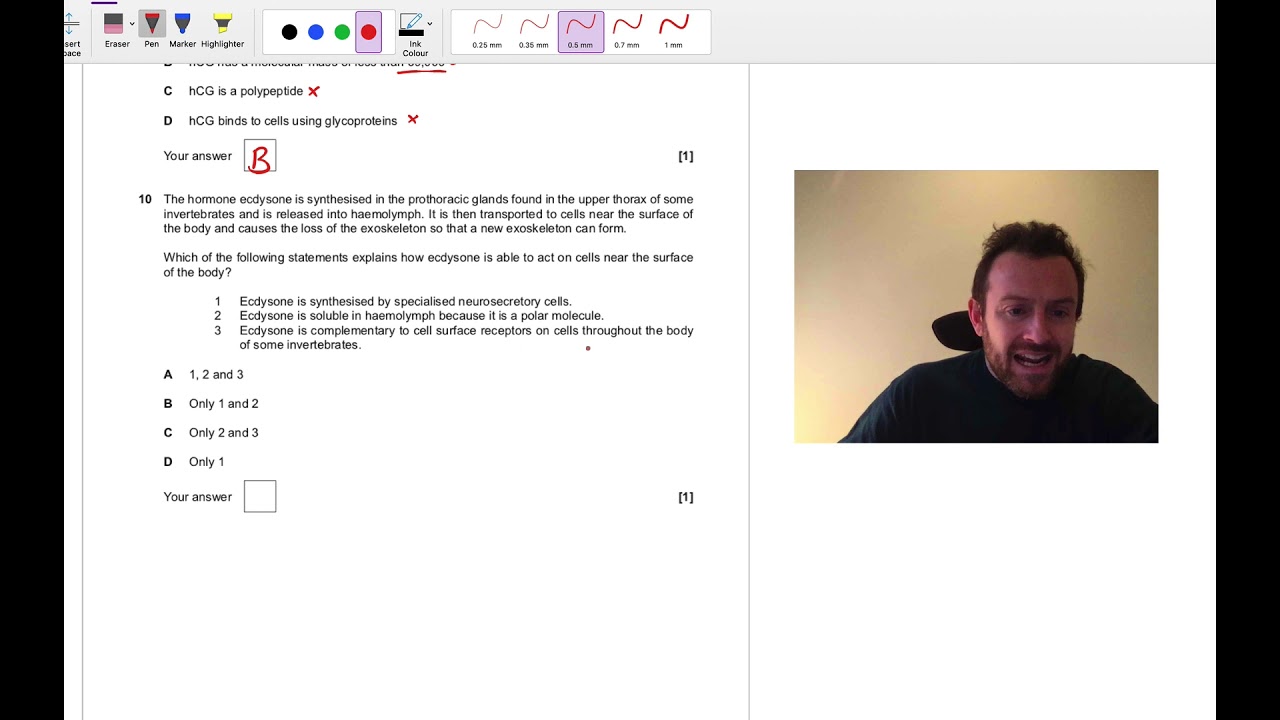The image size is (1280, 720).
Task: Click 'Which of the following statements' sentence
Action: pos(428,264)
